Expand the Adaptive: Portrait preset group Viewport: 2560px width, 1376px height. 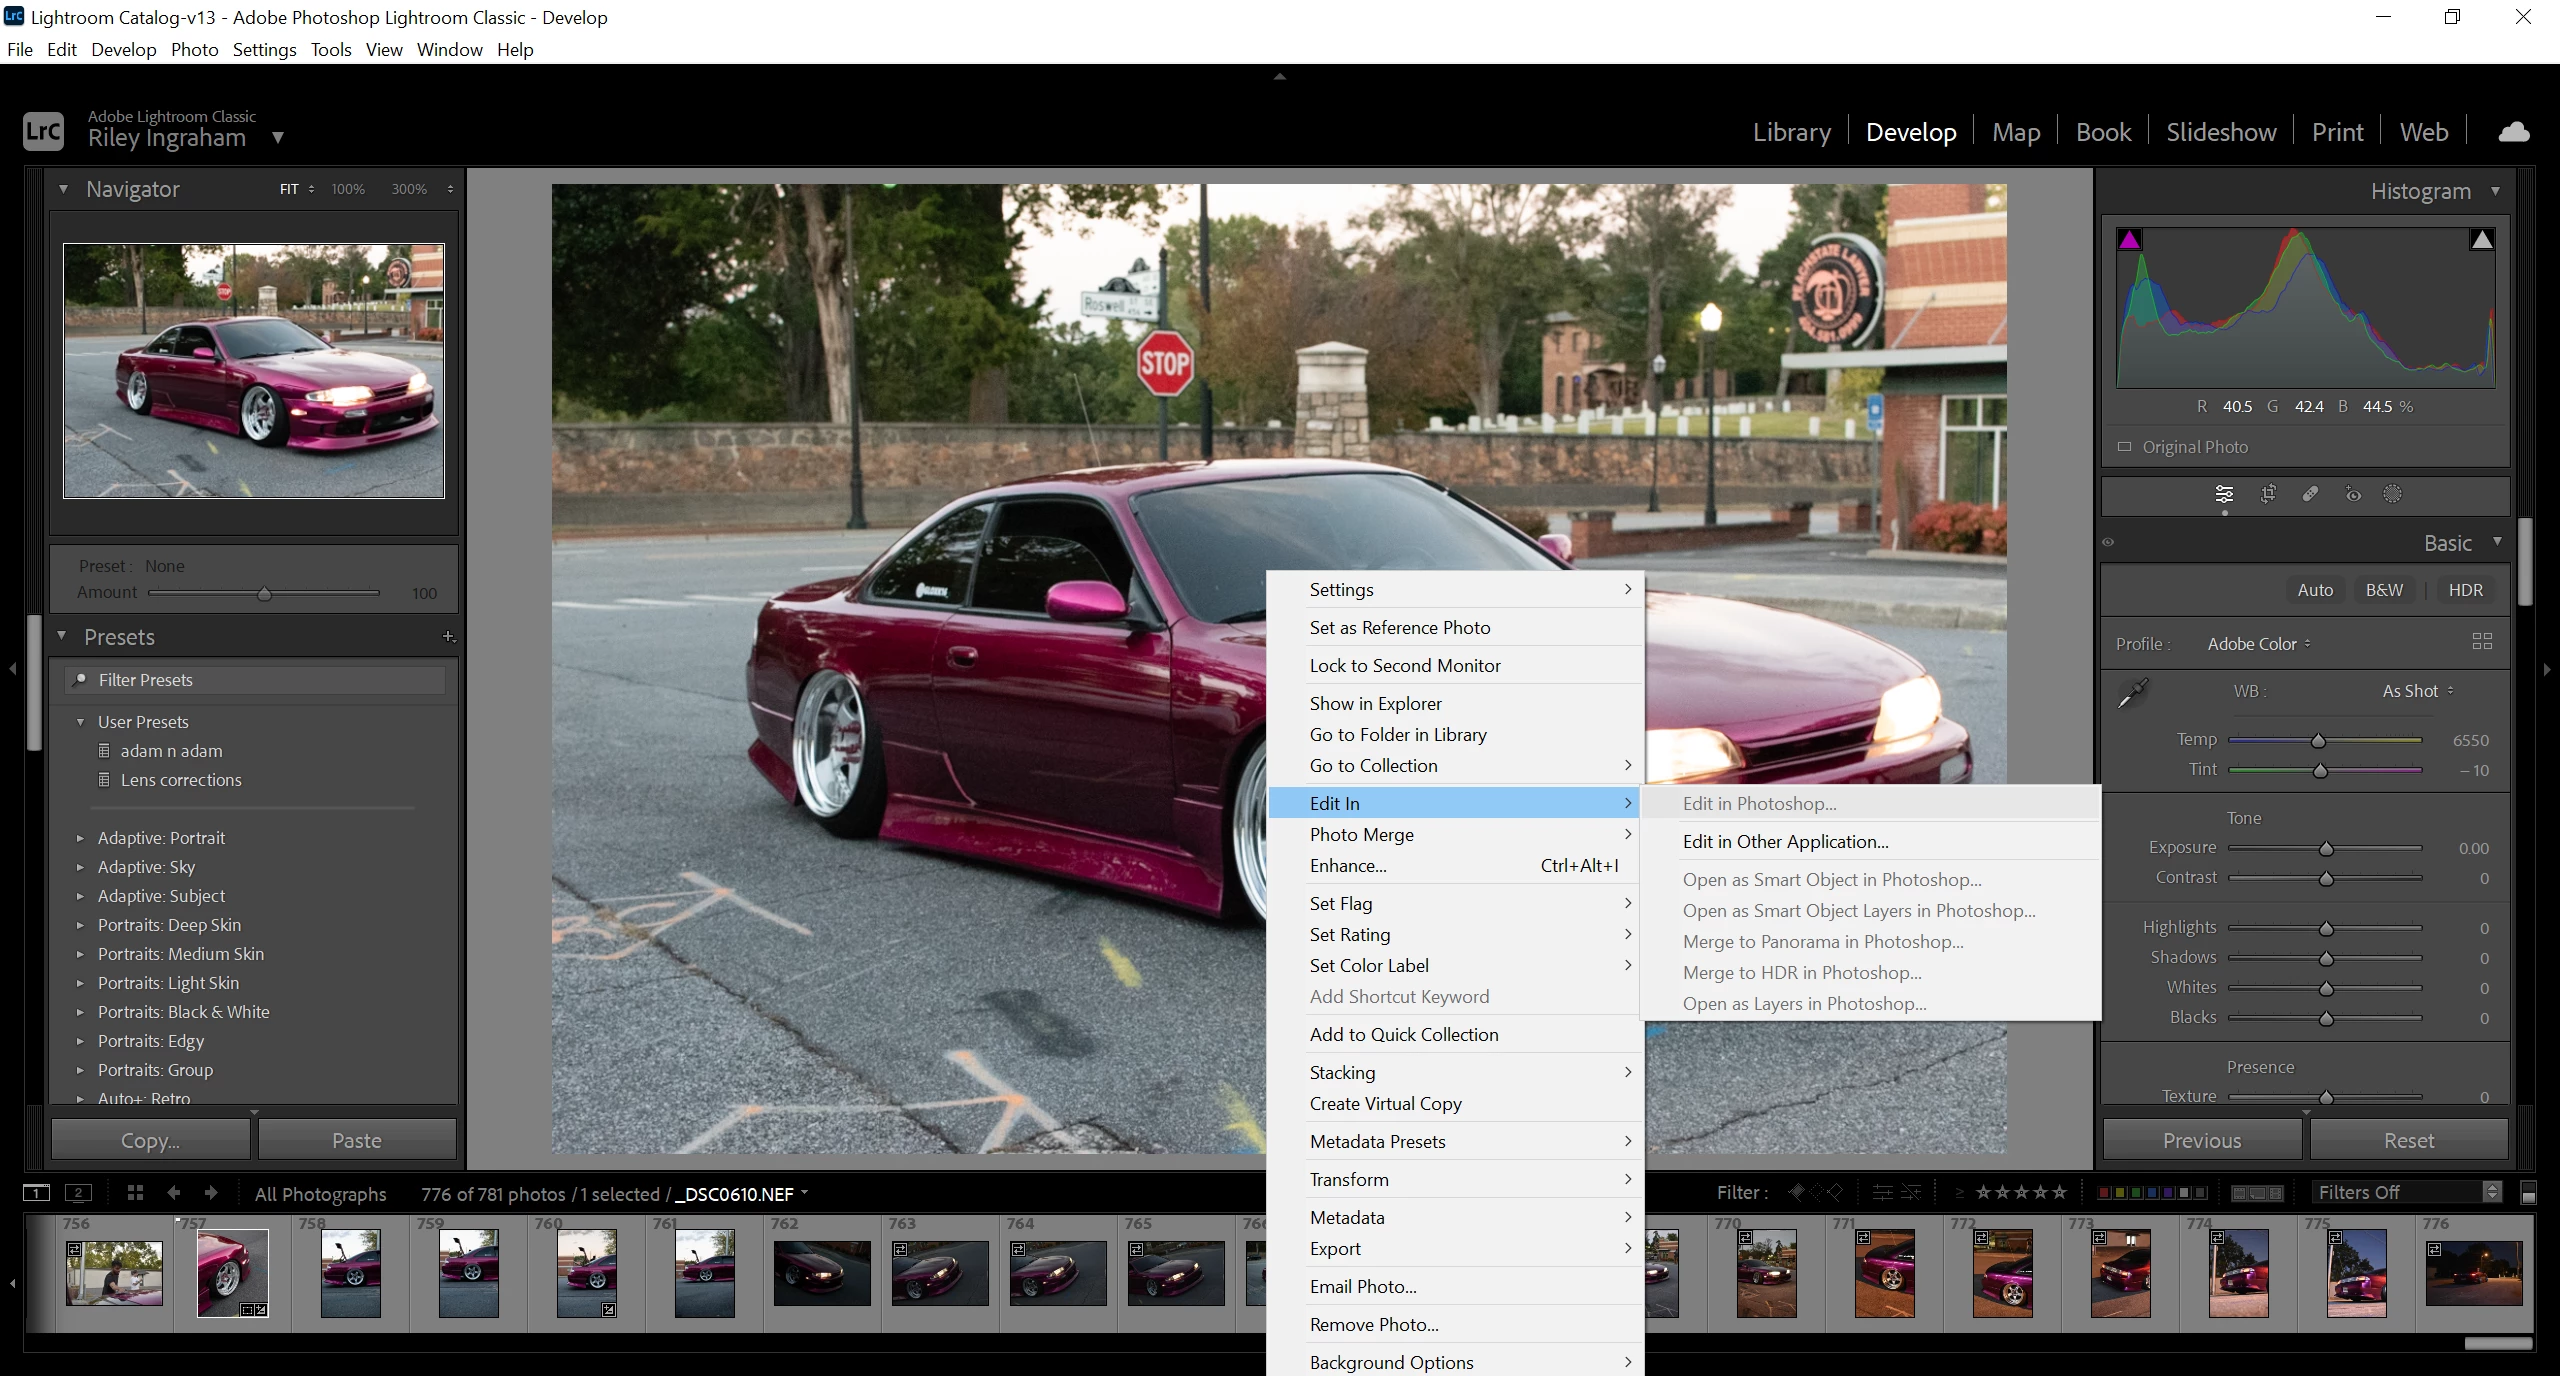click(x=81, y=838)
